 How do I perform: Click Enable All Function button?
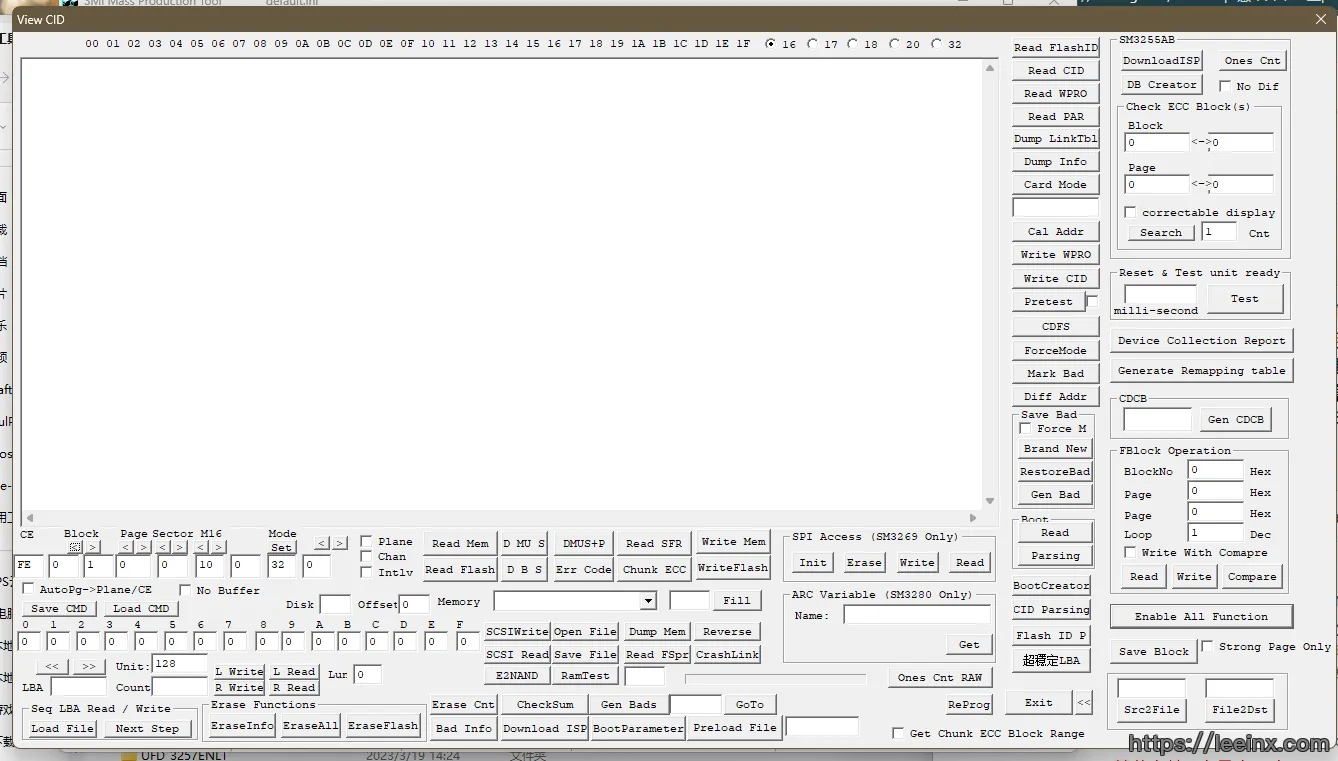[1201, 616]
